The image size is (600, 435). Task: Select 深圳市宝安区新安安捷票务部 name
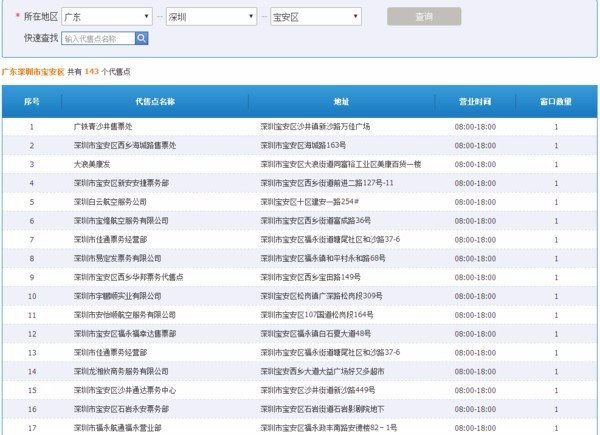pyautogui.click(x=121, y=183)
